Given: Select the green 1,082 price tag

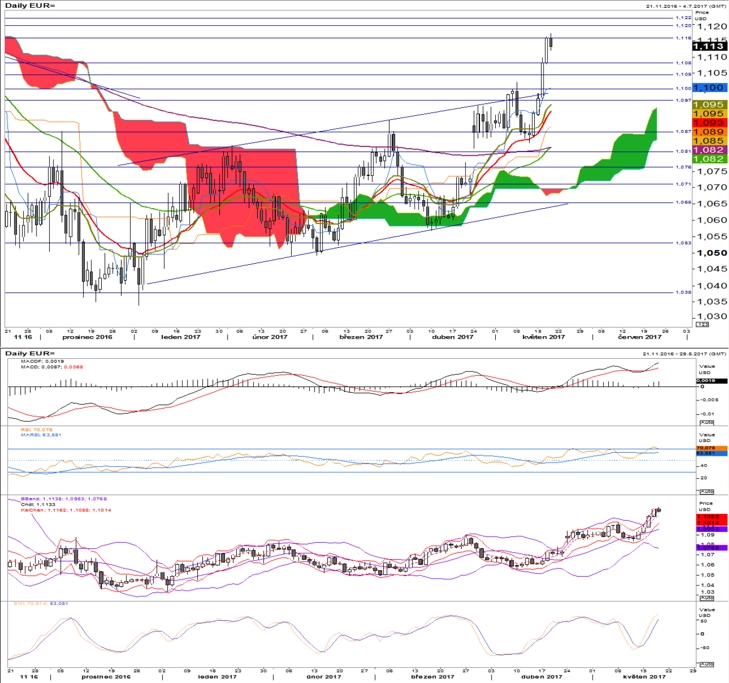Looking at the screenshot, I should (709, 159).
